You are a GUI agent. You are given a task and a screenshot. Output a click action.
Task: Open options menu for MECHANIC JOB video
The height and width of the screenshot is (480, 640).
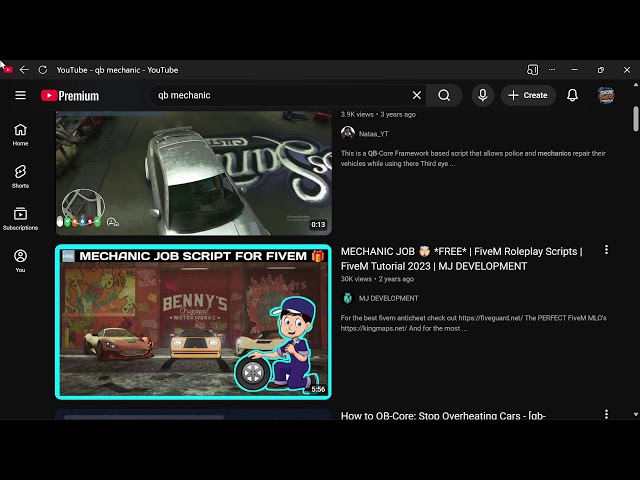pyautogui.click(x=606, y=250)
